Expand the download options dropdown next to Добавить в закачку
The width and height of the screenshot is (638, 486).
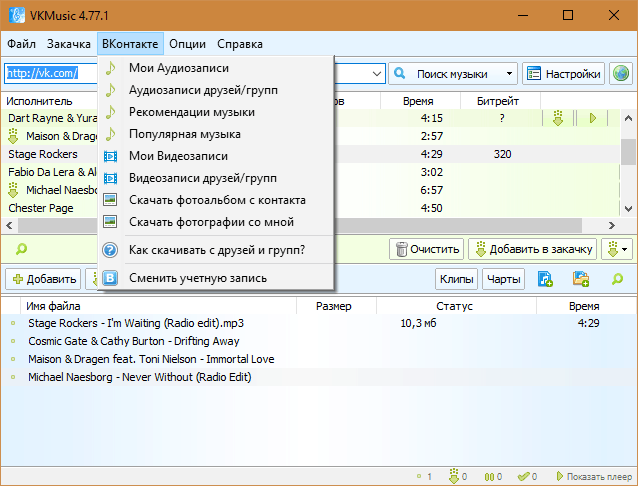tap(617, 249)
